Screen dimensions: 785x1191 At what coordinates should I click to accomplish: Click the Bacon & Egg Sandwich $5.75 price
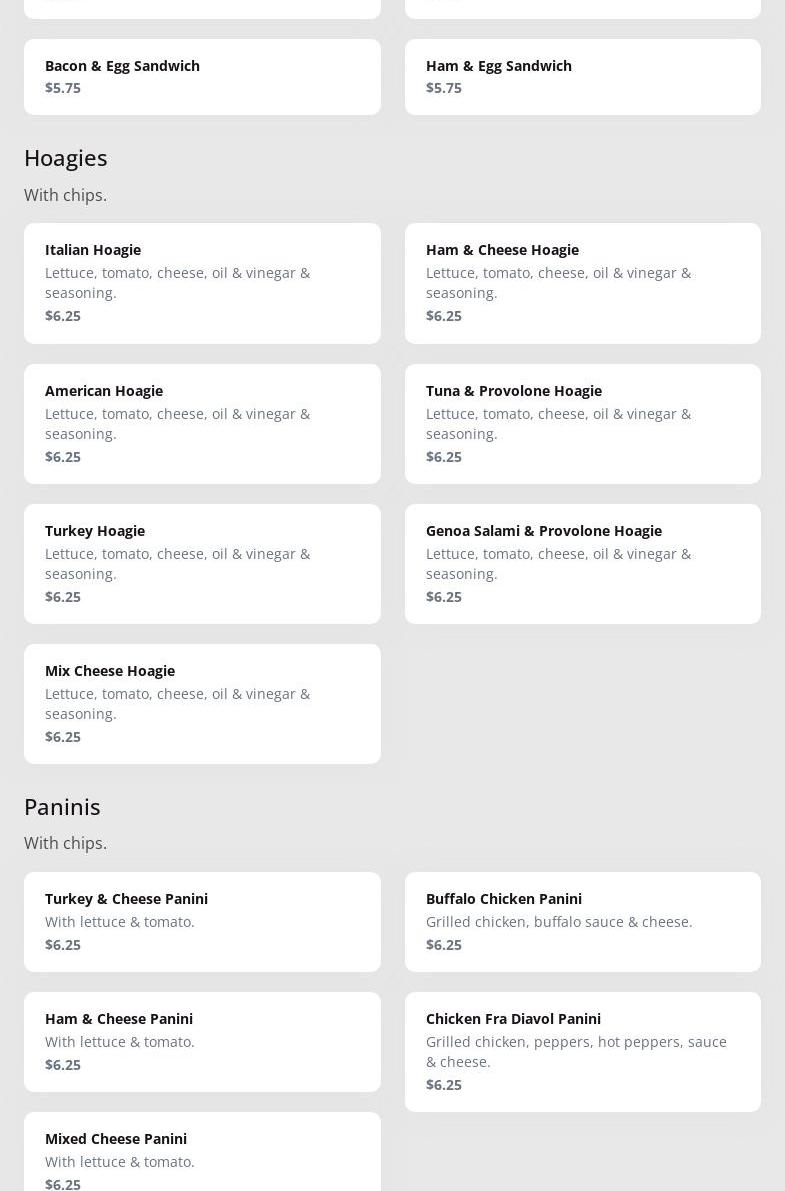[63, 88]
